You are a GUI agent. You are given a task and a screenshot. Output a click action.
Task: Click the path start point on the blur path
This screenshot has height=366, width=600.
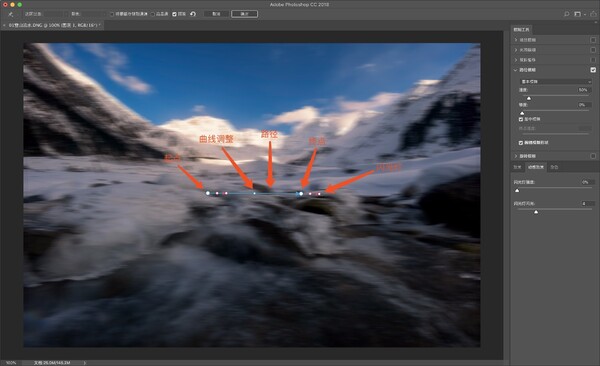point(208,193)
